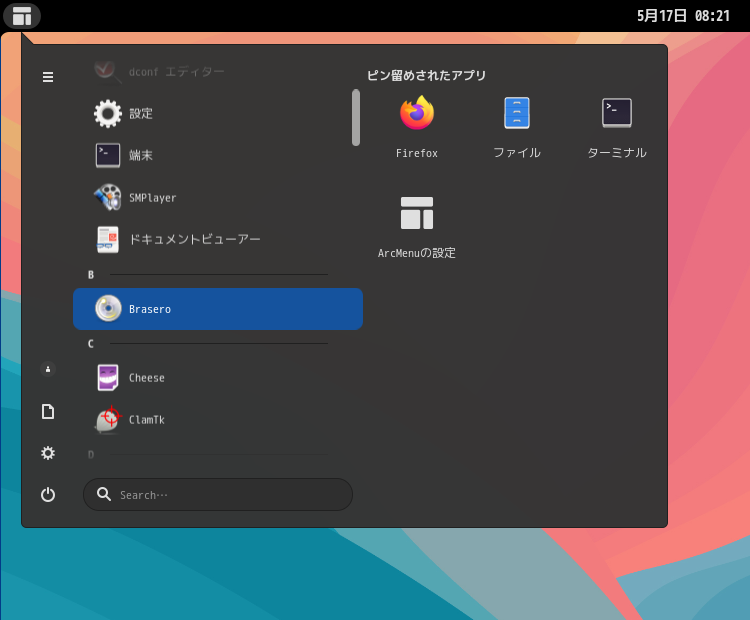Launch SMPlayer from the app list
The image size is (750, 620).
point(218,198)
